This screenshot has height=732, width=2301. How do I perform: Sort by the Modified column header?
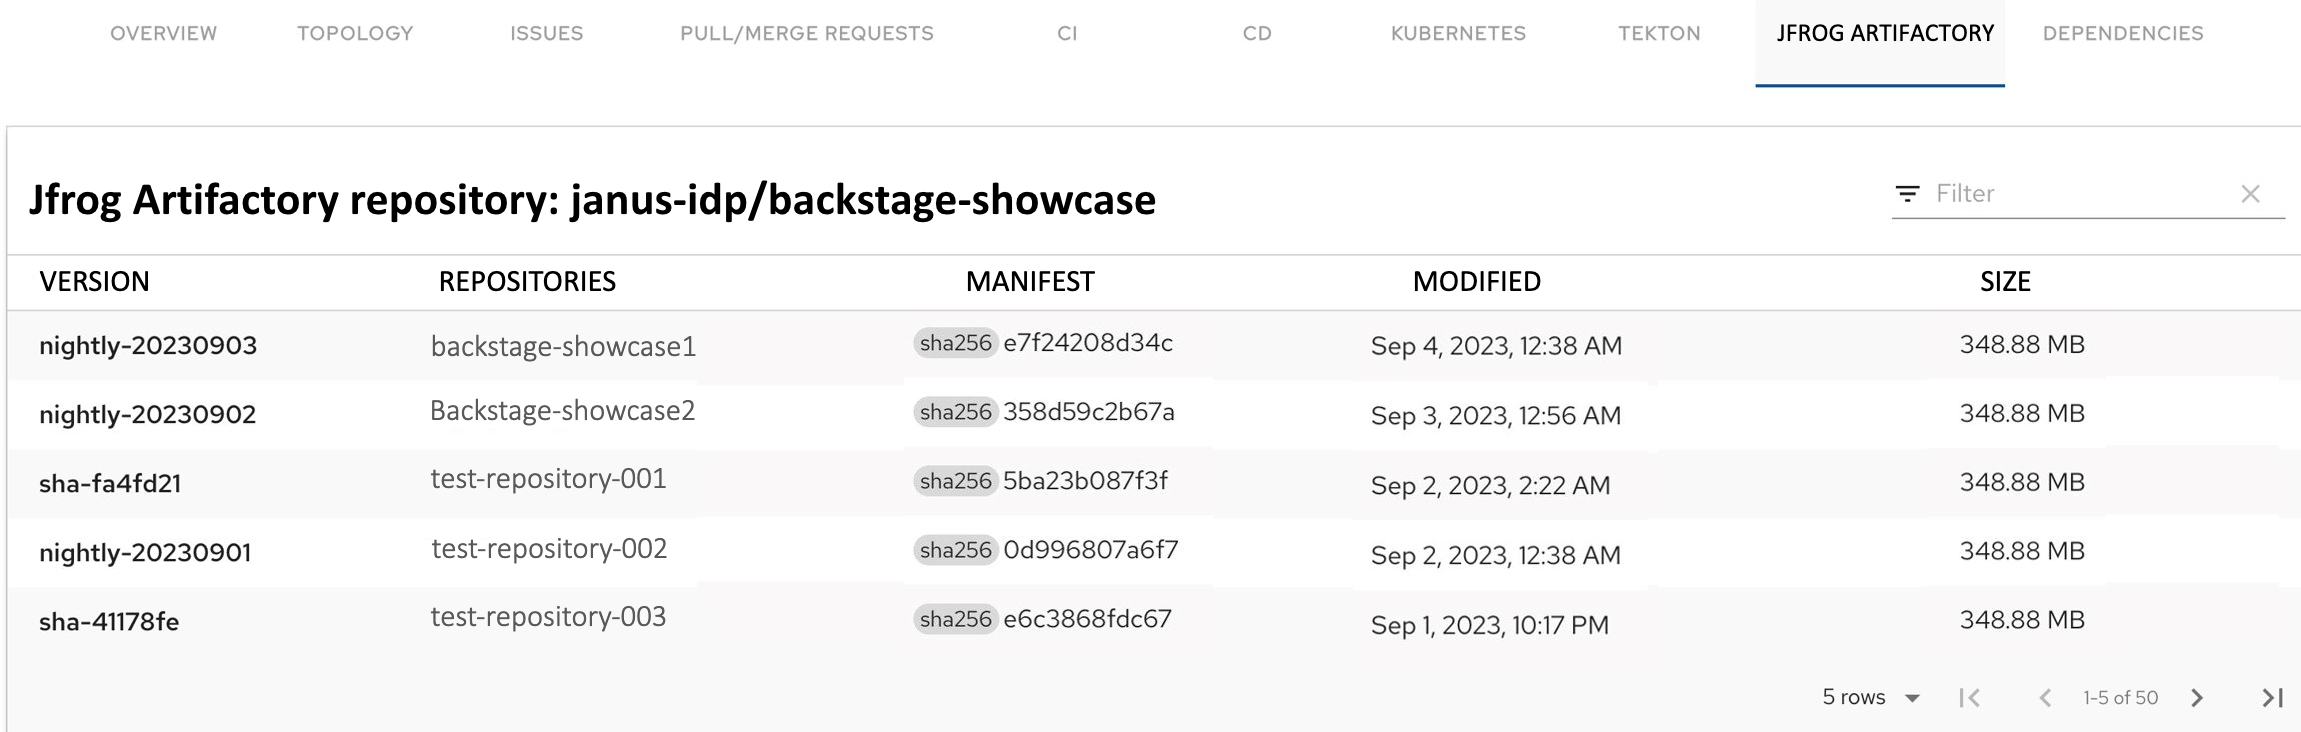pyautogui.click(x=1476, y=282)
